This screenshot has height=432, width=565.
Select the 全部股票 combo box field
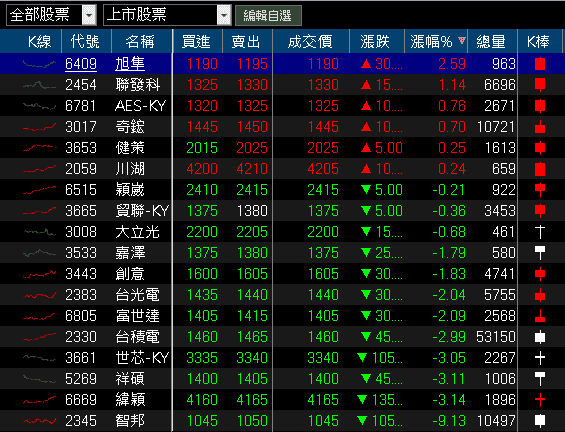[51, 15]
